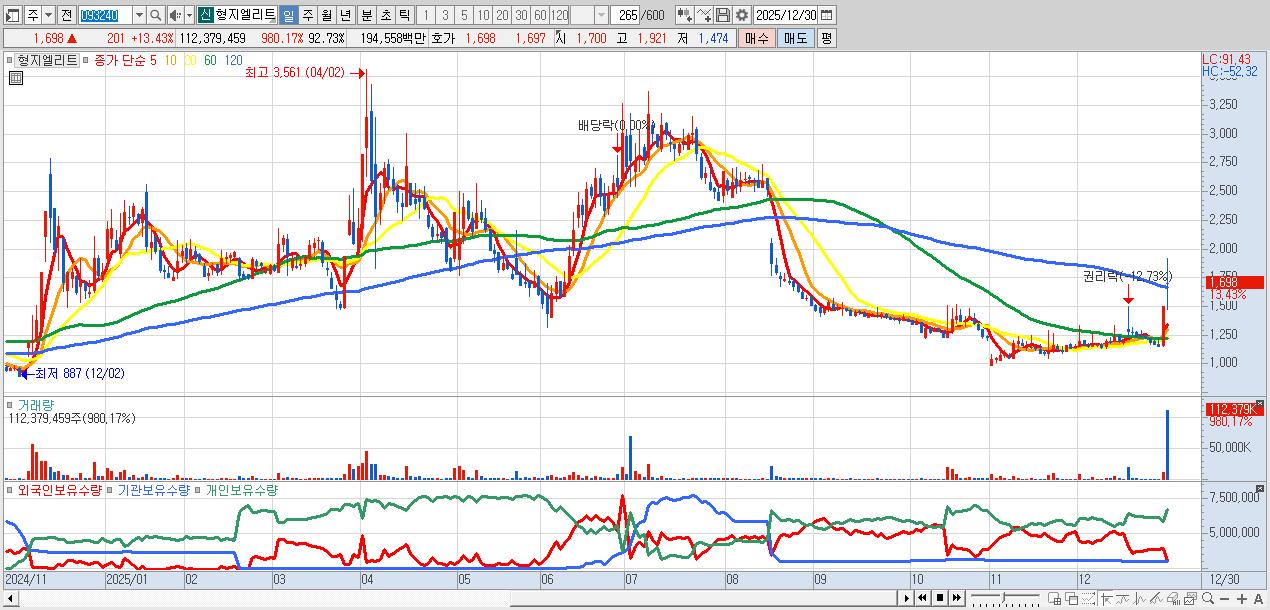Select weekly 주 chart period
Viewport: 1270px width, 610px height.
pos(306,16)
